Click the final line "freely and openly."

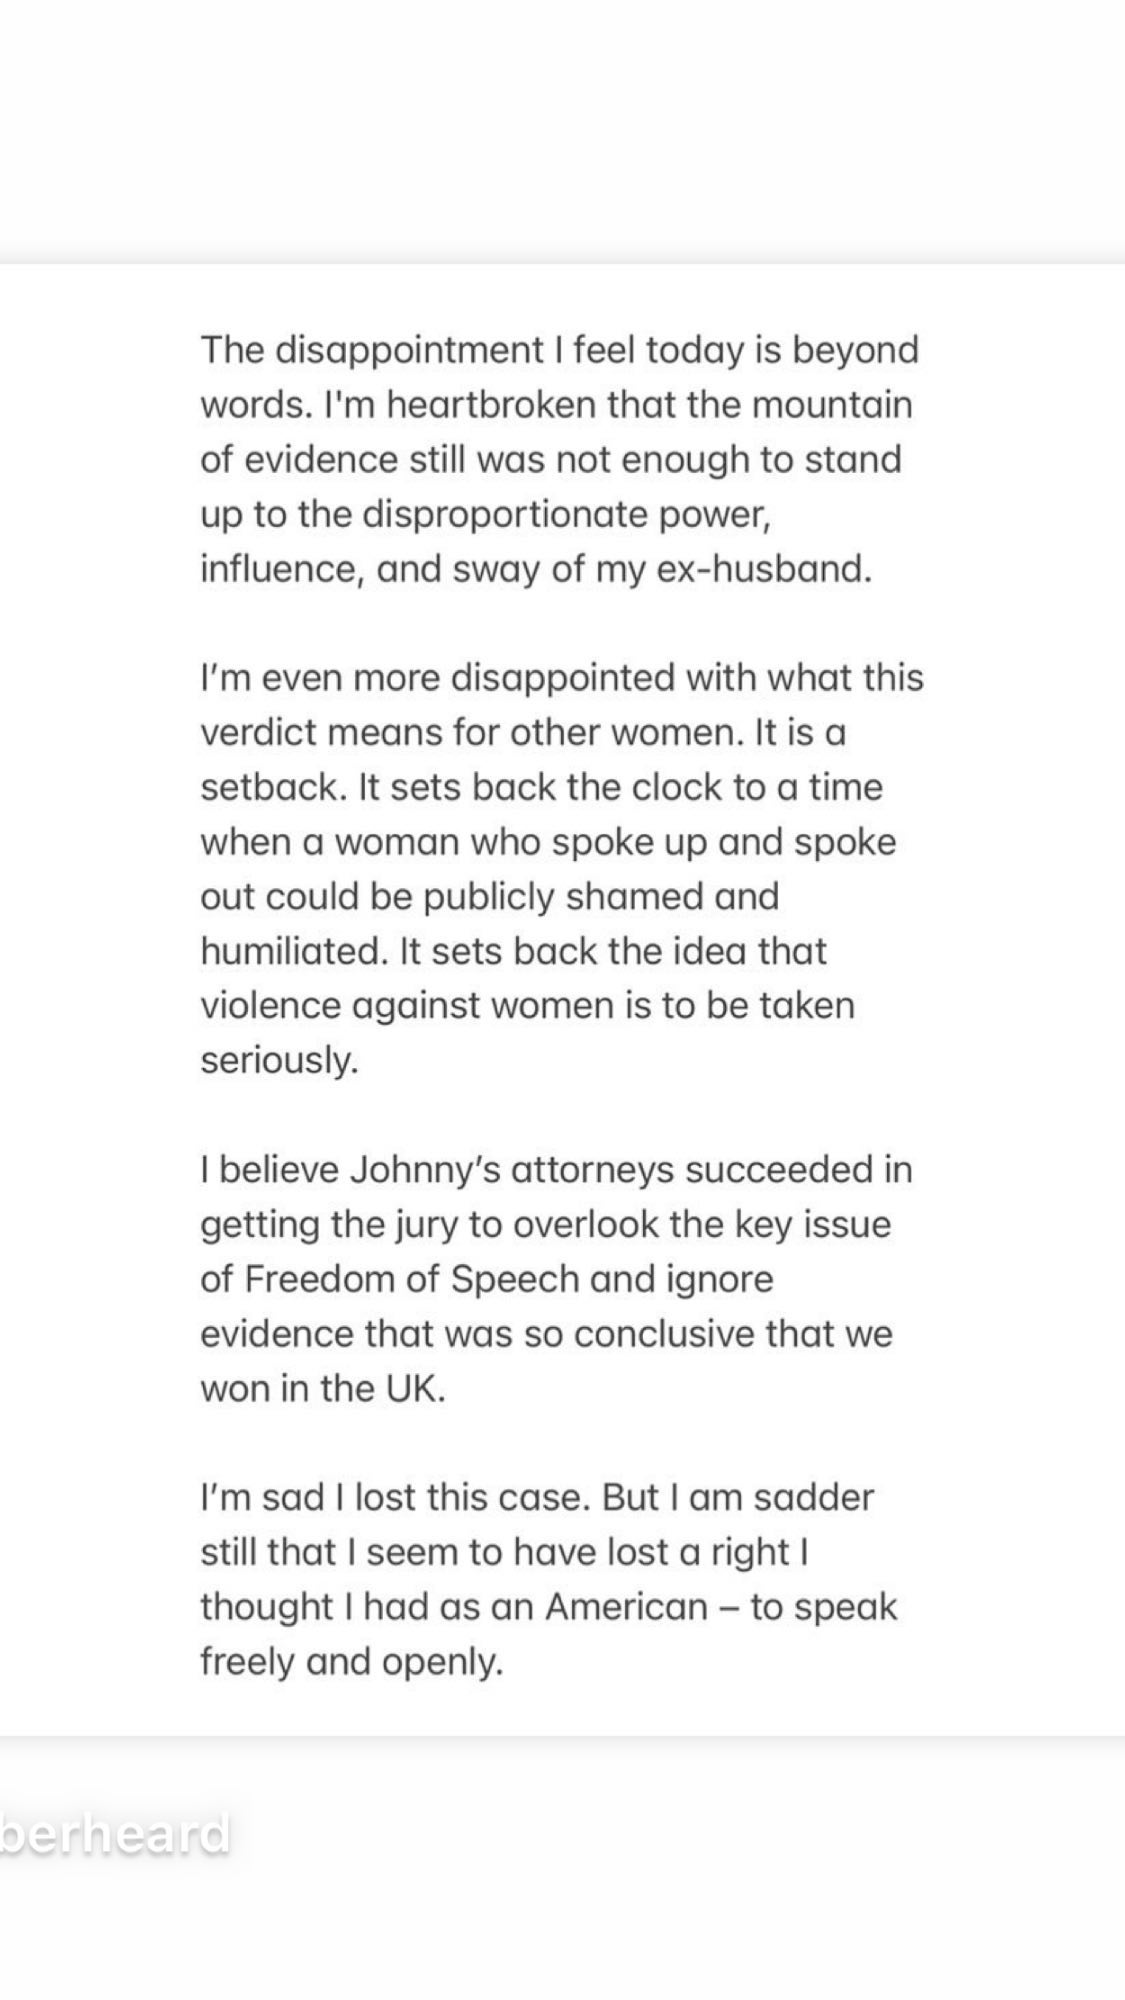click(x=351, y=1661)
